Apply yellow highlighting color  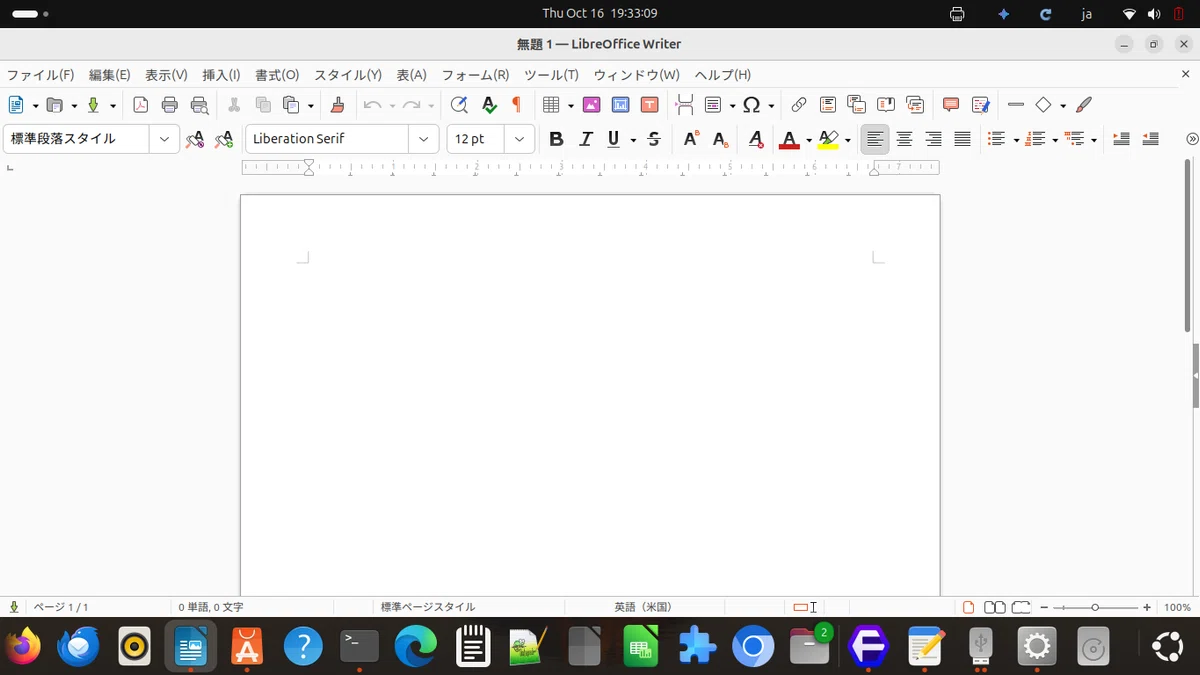[828, 139]
